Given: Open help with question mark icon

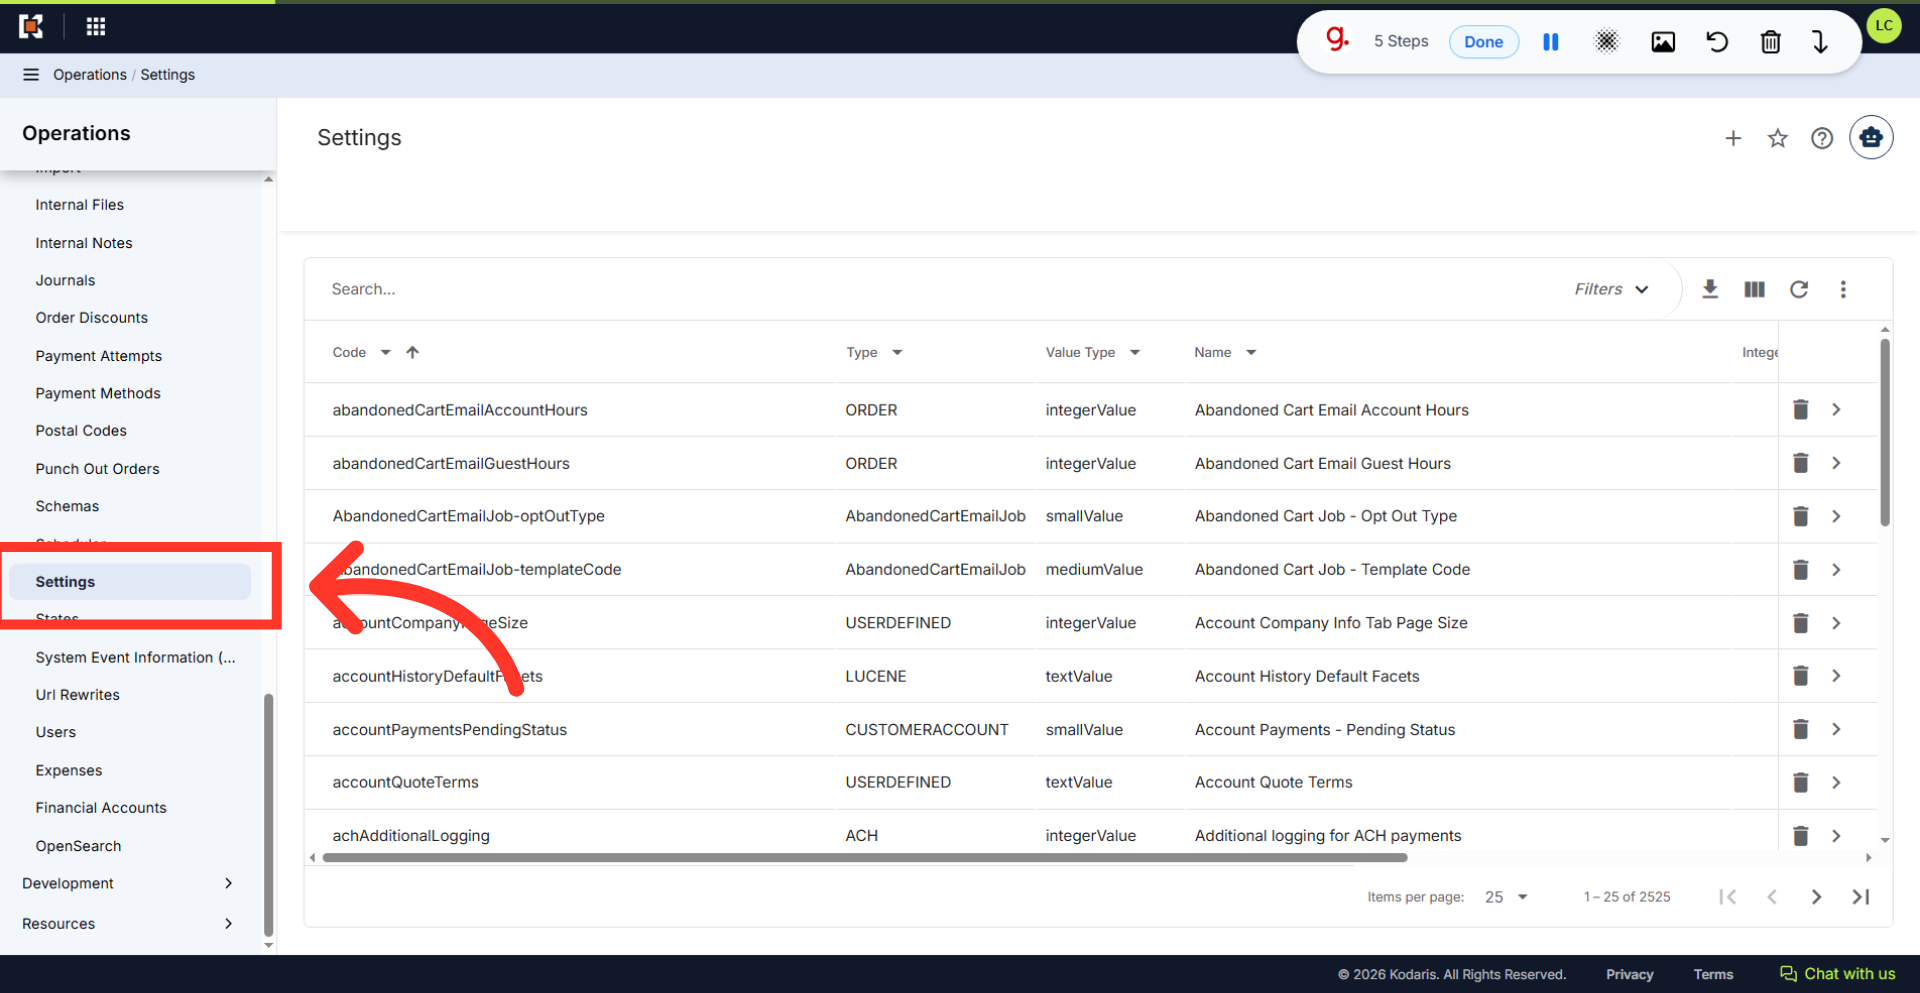Looking at the screenshot, I should click(x=1822, y=139).
